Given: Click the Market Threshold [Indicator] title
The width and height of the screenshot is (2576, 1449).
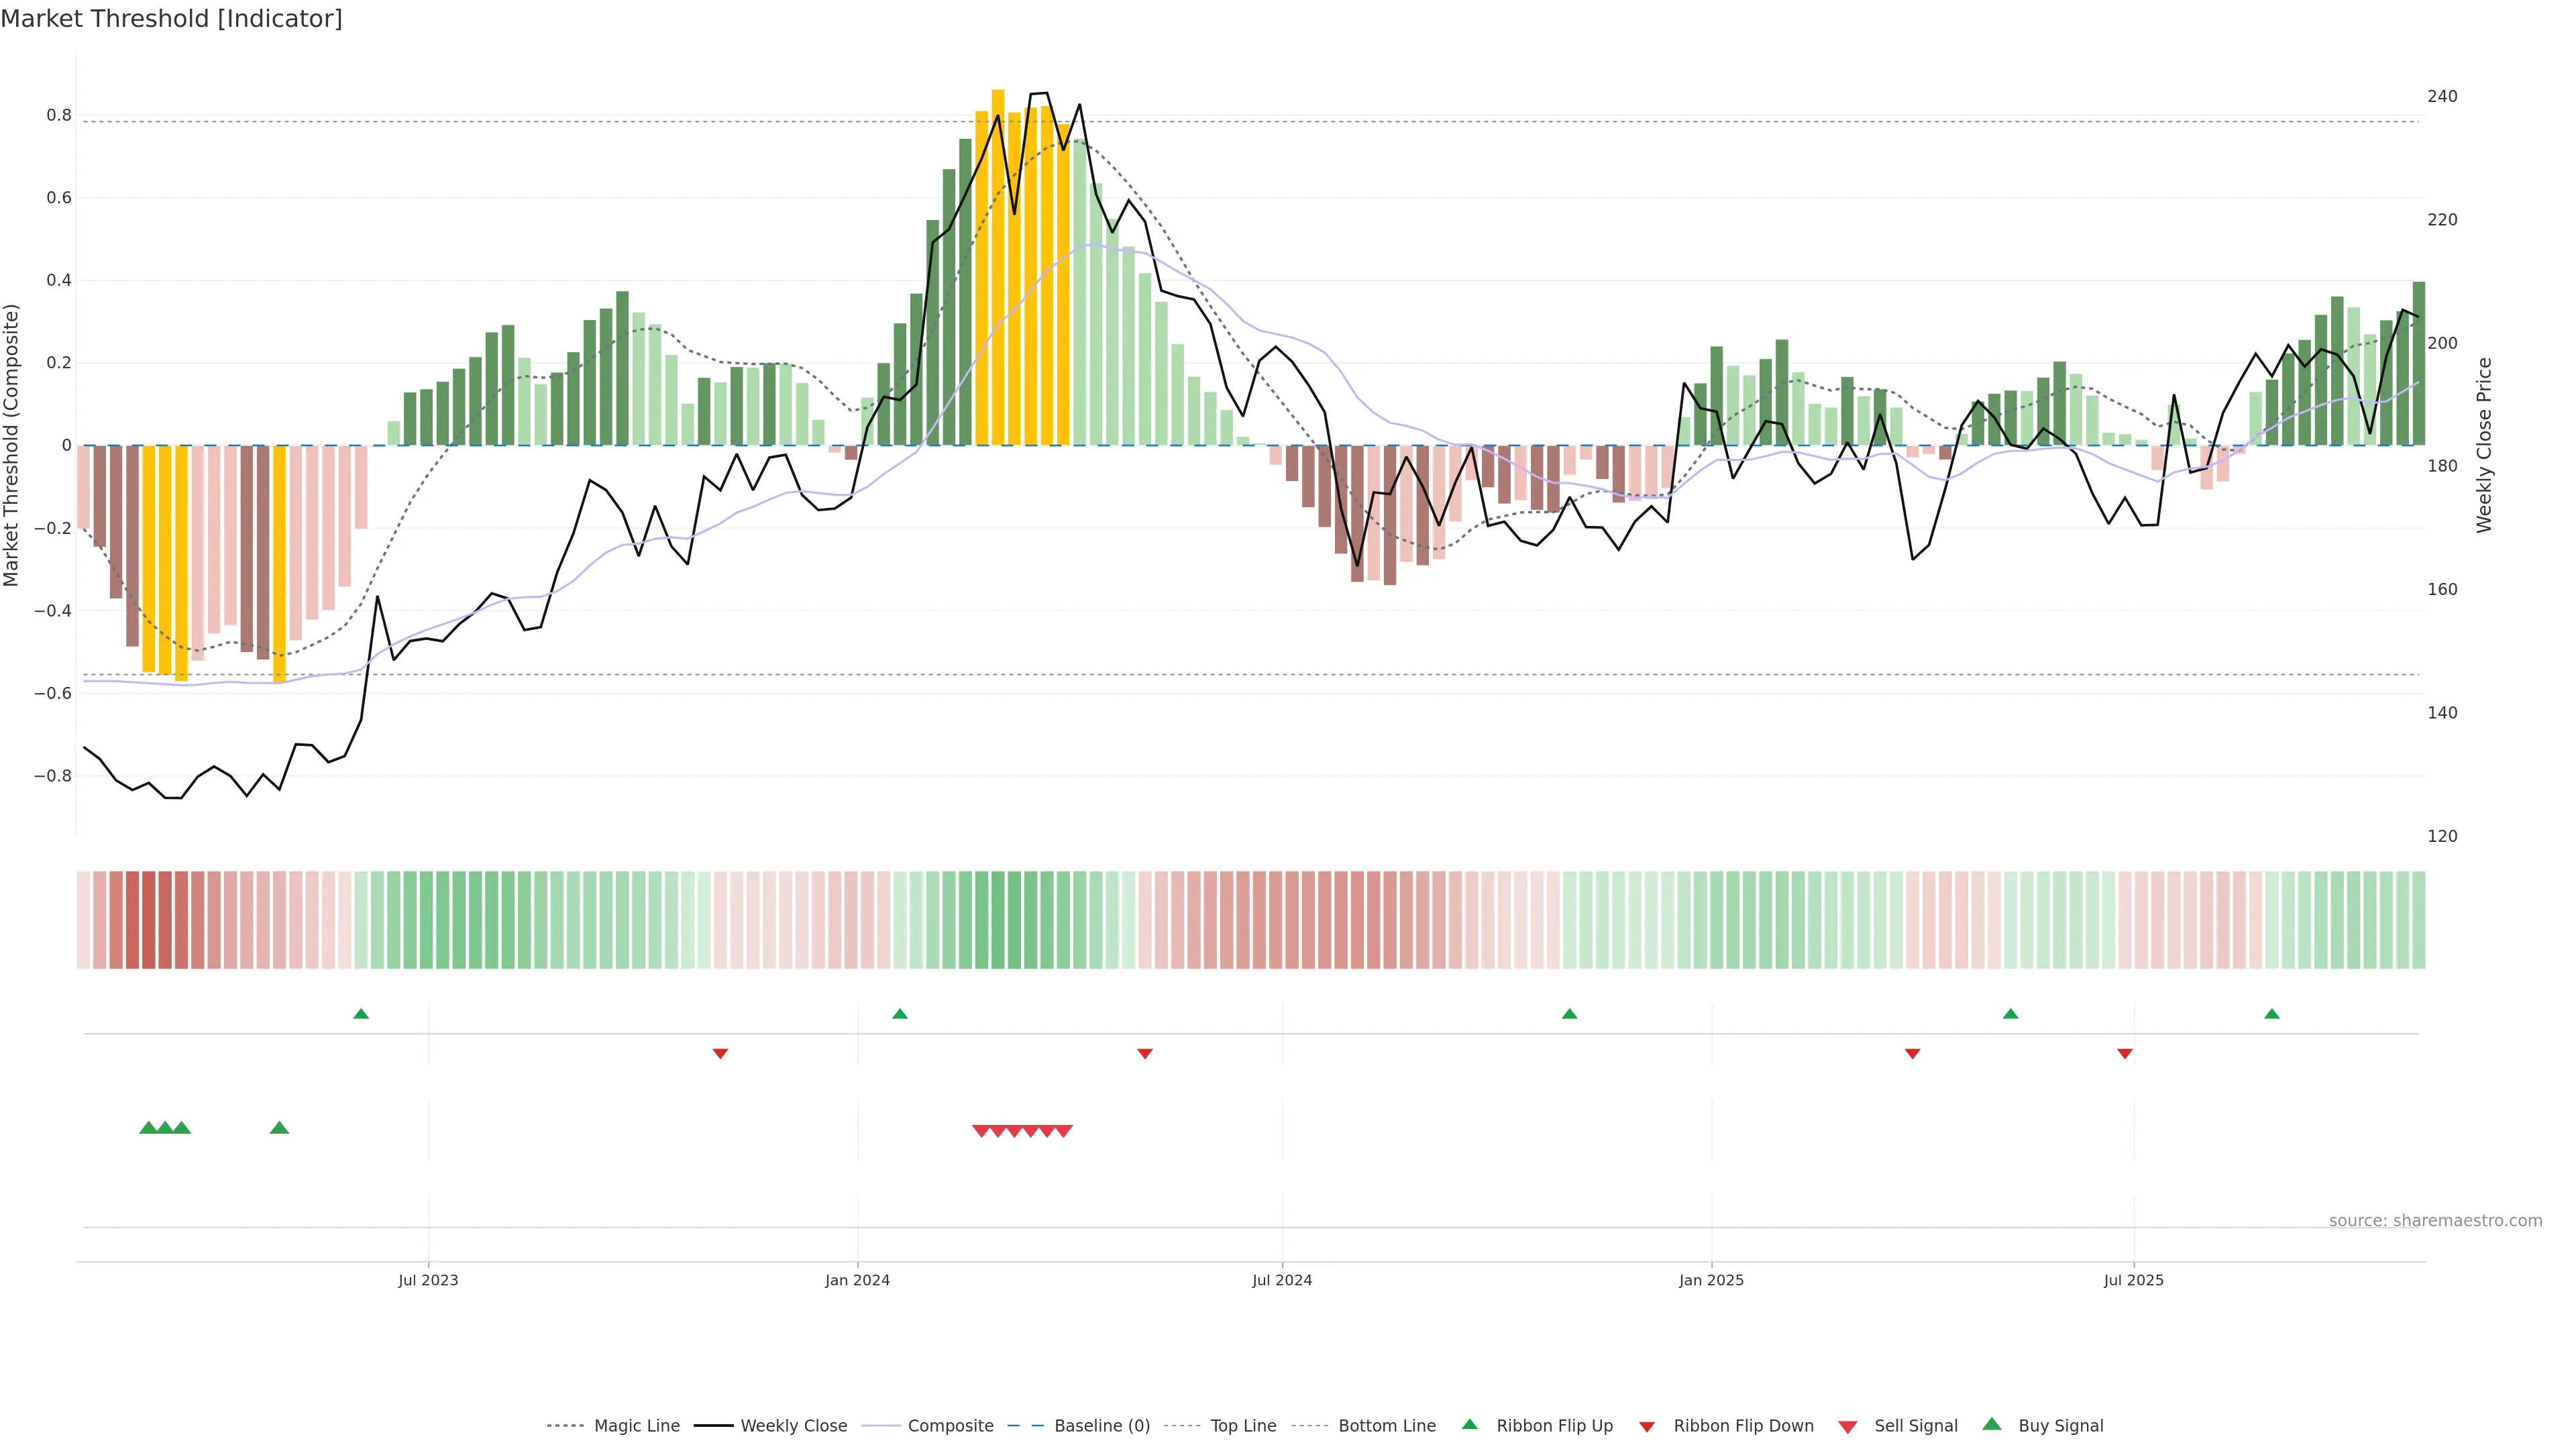Looking at the screenshot, I should click(171, 19).
